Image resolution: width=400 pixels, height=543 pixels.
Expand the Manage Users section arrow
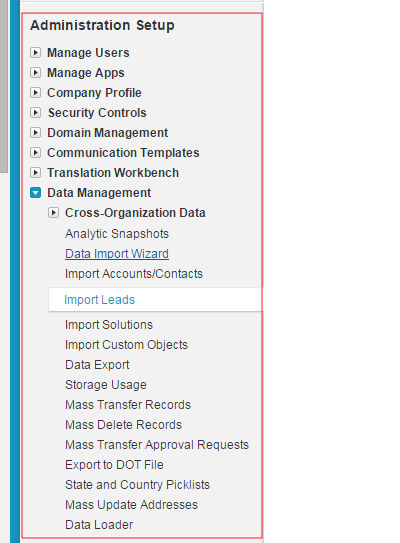coord(35,53)
